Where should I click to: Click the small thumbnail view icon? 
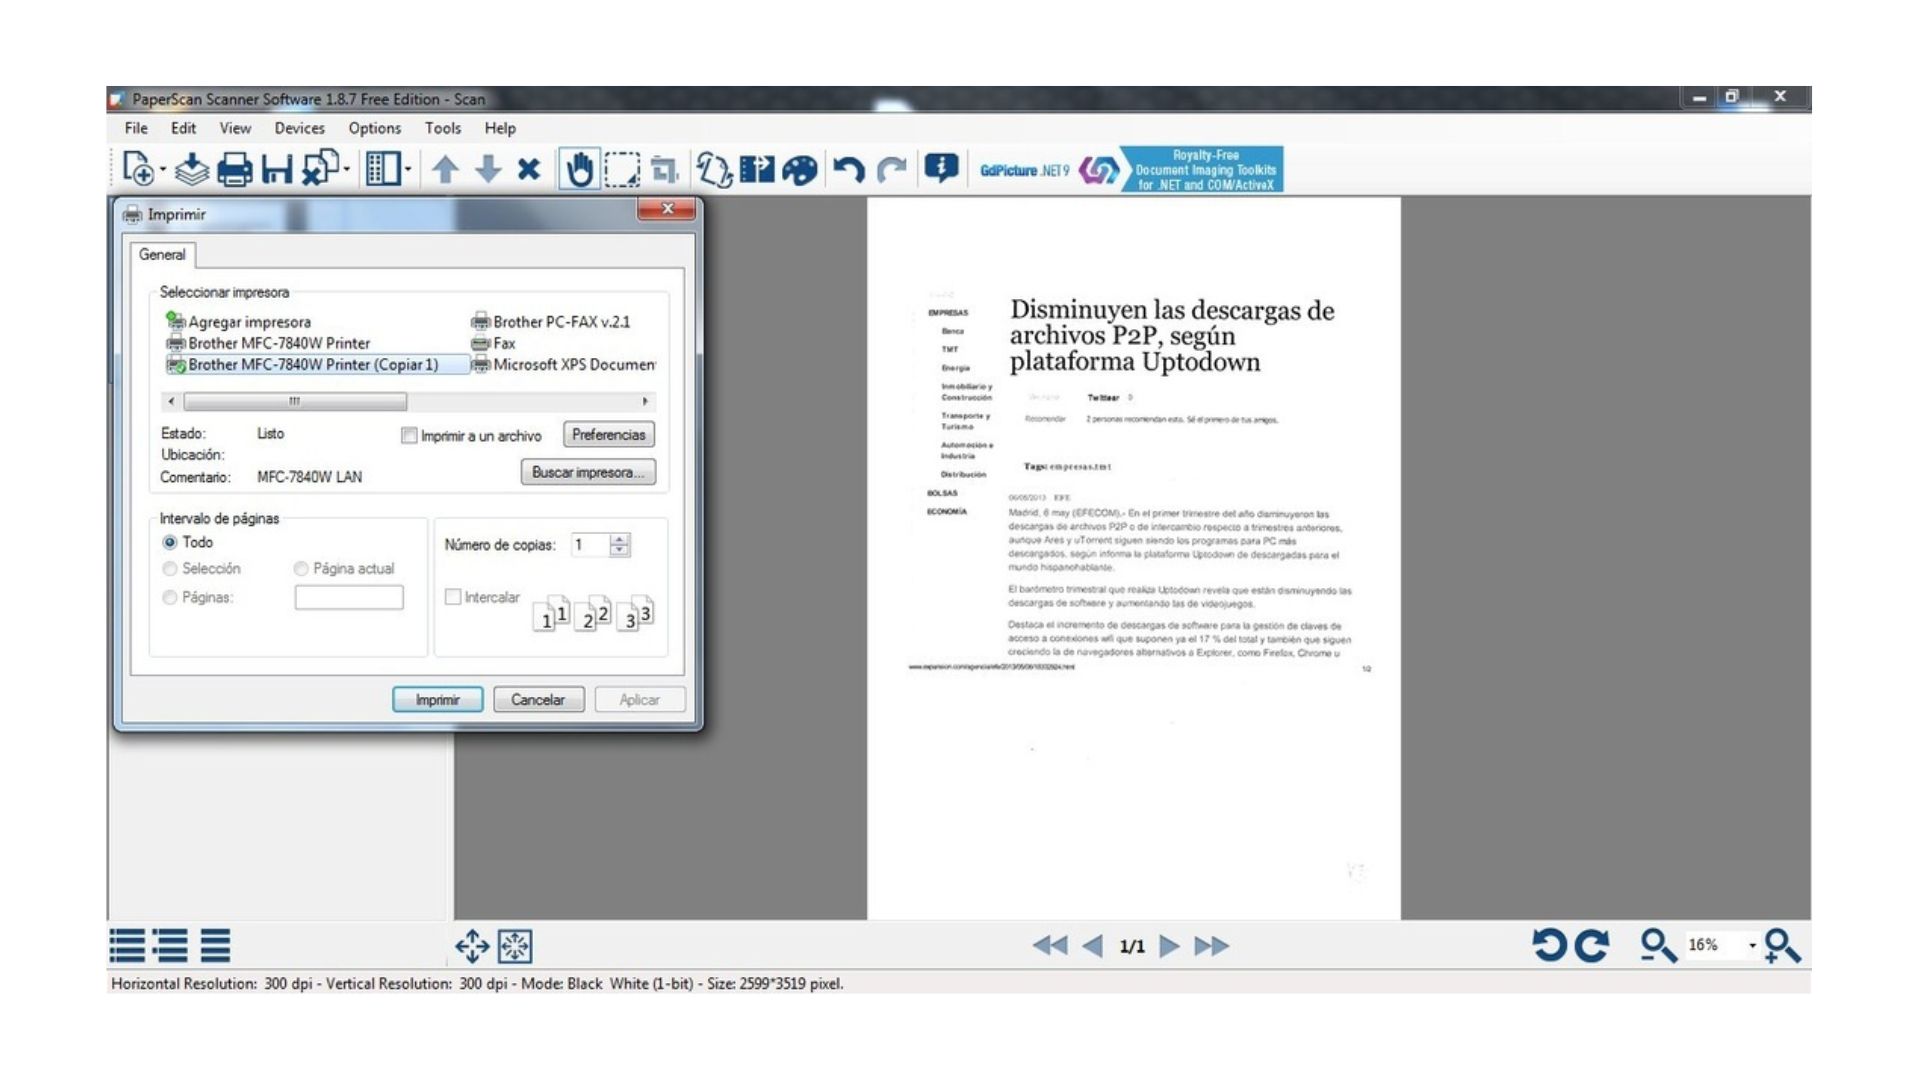215,945
